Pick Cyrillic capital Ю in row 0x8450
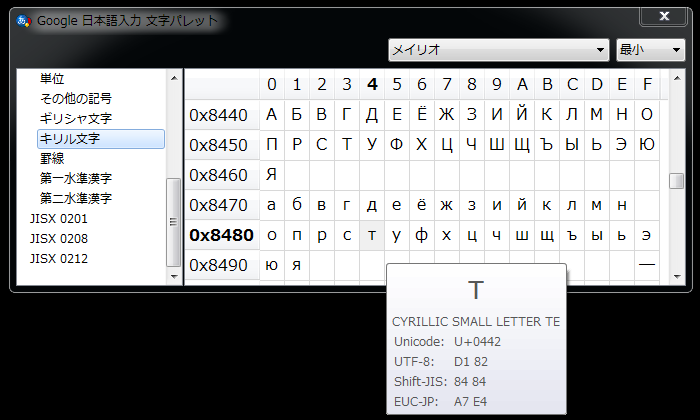 coord(647,145)
